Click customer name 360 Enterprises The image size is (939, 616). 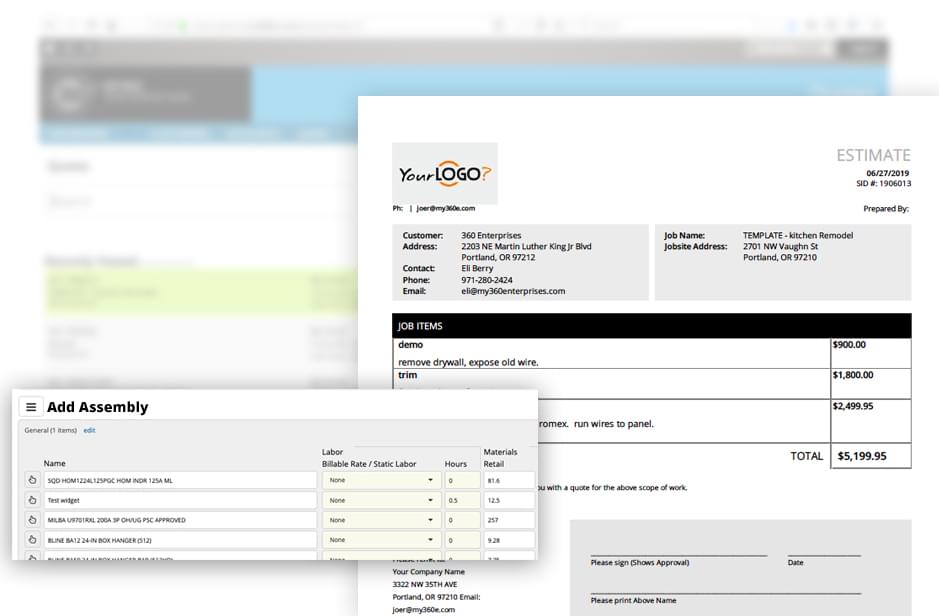click(x=491, y=235)
